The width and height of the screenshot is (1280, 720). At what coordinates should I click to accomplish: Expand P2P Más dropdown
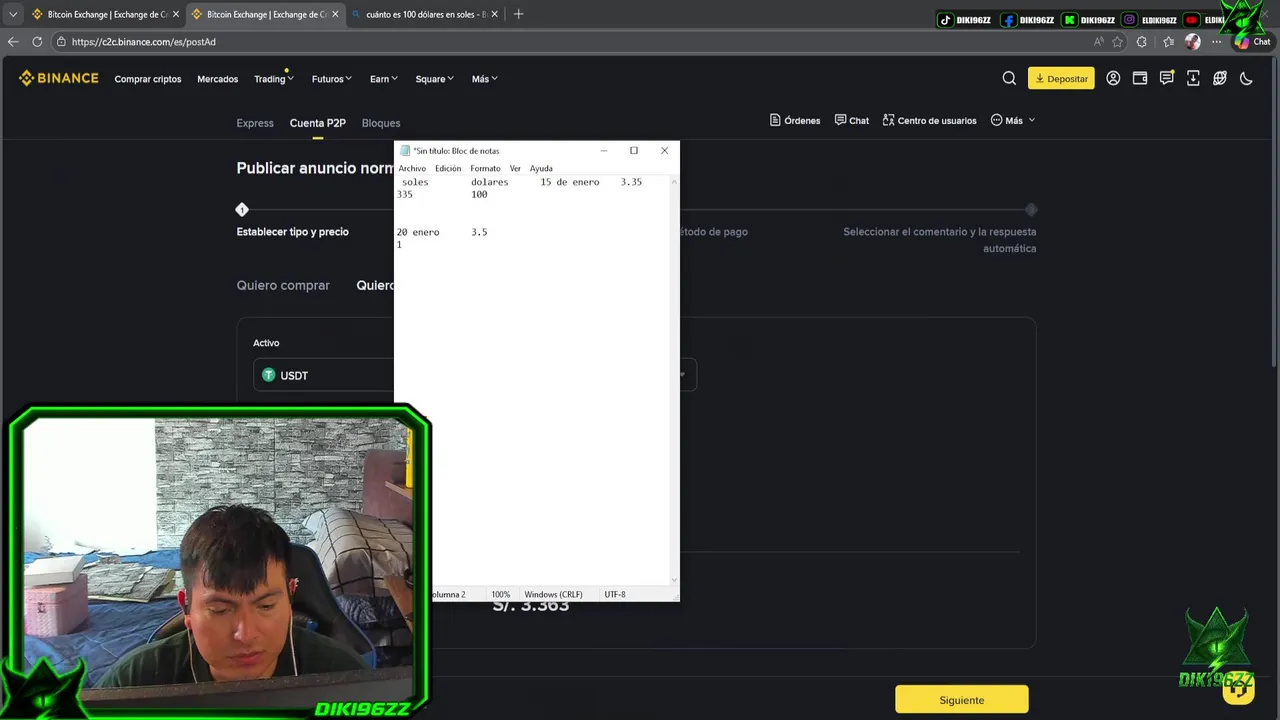point(1013,120)
